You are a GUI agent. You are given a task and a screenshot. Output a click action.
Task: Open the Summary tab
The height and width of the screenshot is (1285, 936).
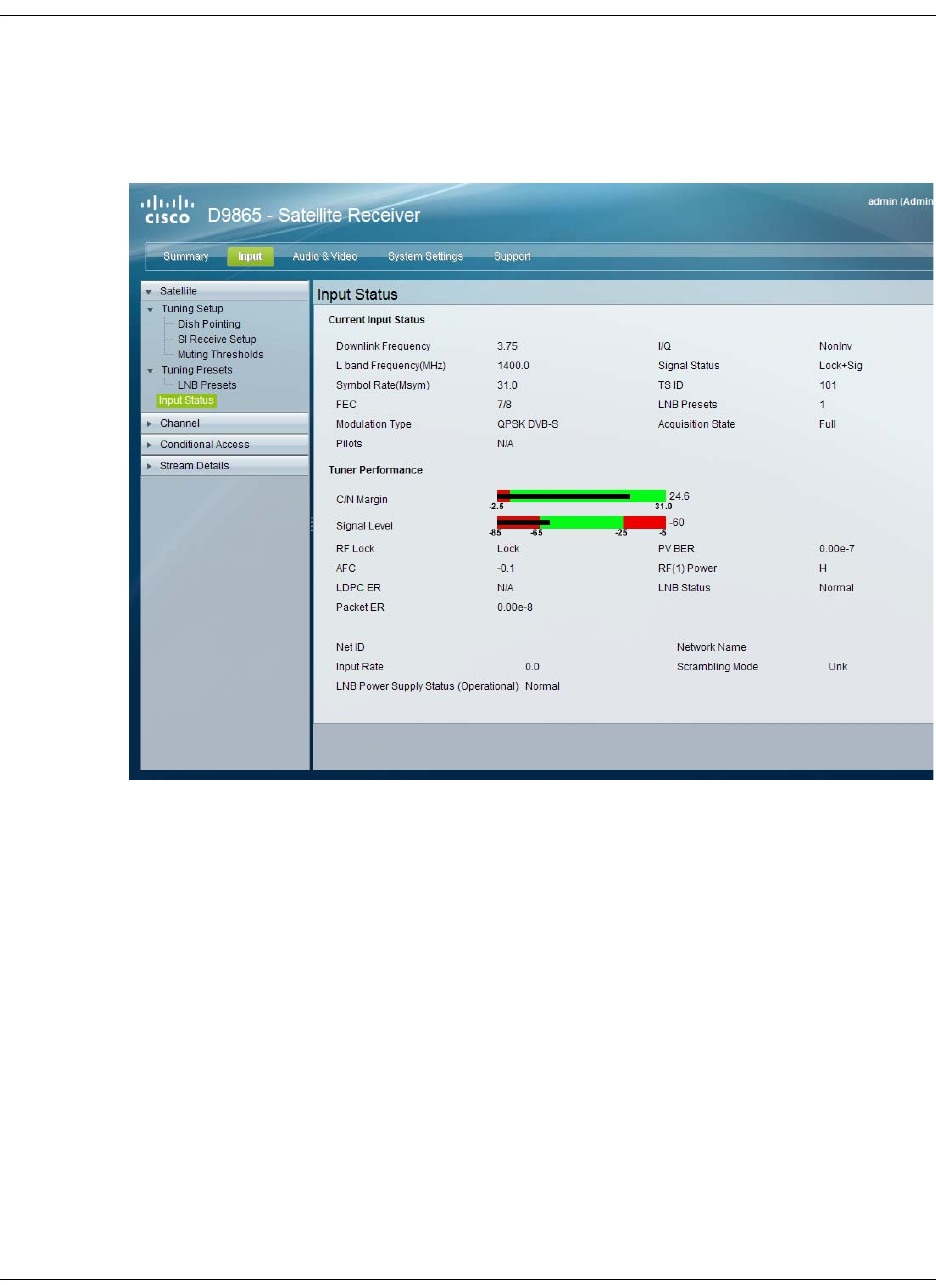(x=186, y=257)
